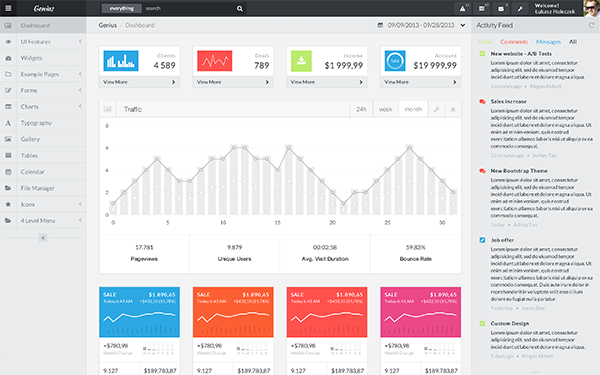Click the orange SALE card
This screenshot has height=375, width=600.
(x=233, y=312)
